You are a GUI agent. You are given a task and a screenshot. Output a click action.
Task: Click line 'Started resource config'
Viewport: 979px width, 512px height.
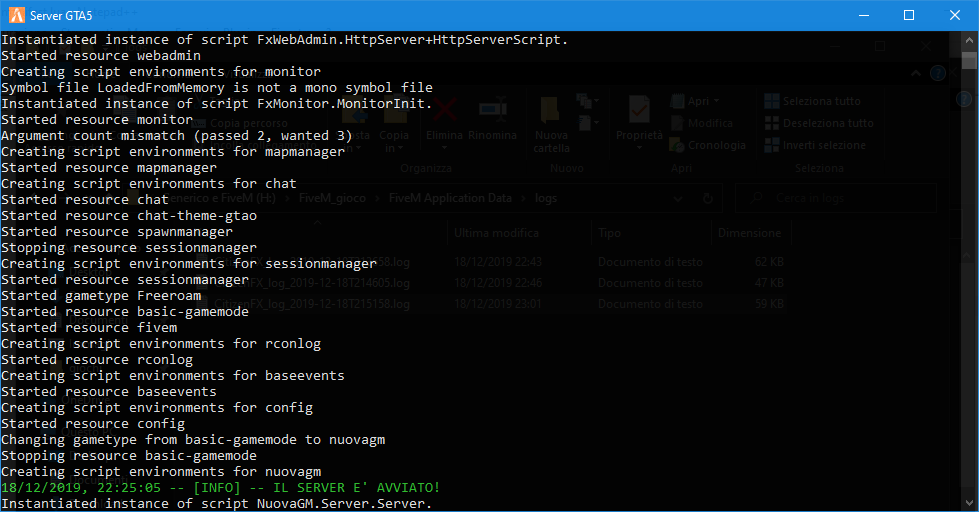(93, 423)
